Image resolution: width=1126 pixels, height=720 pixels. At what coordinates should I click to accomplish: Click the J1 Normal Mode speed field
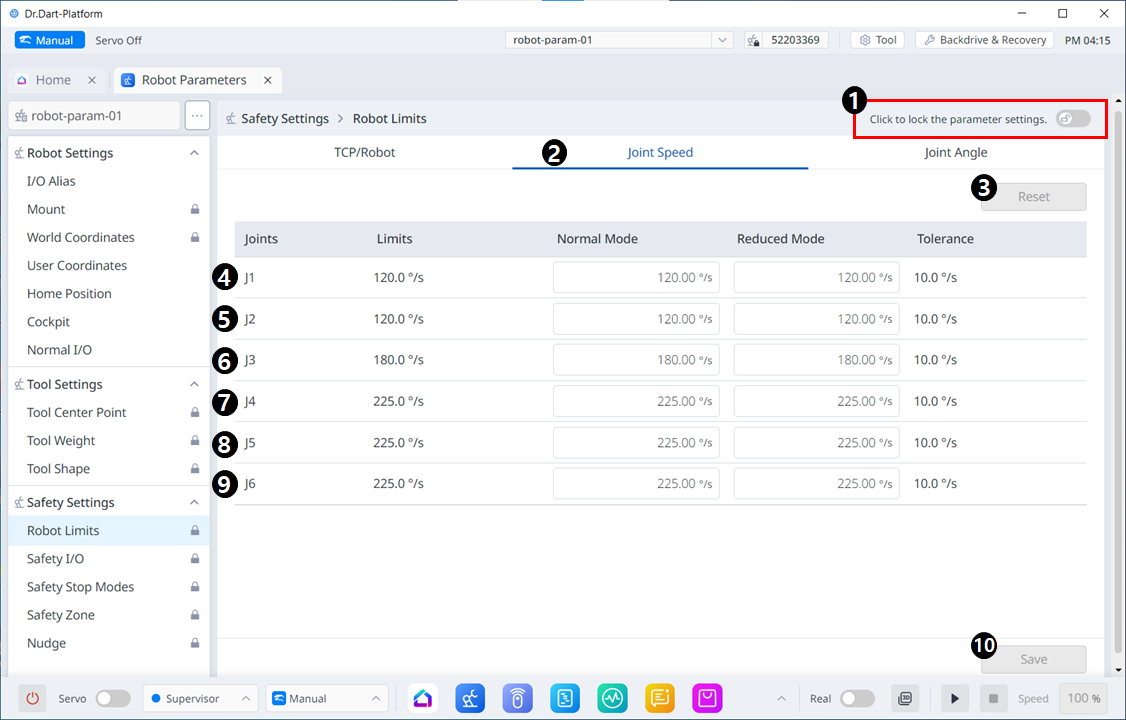[x=636, y=278]
